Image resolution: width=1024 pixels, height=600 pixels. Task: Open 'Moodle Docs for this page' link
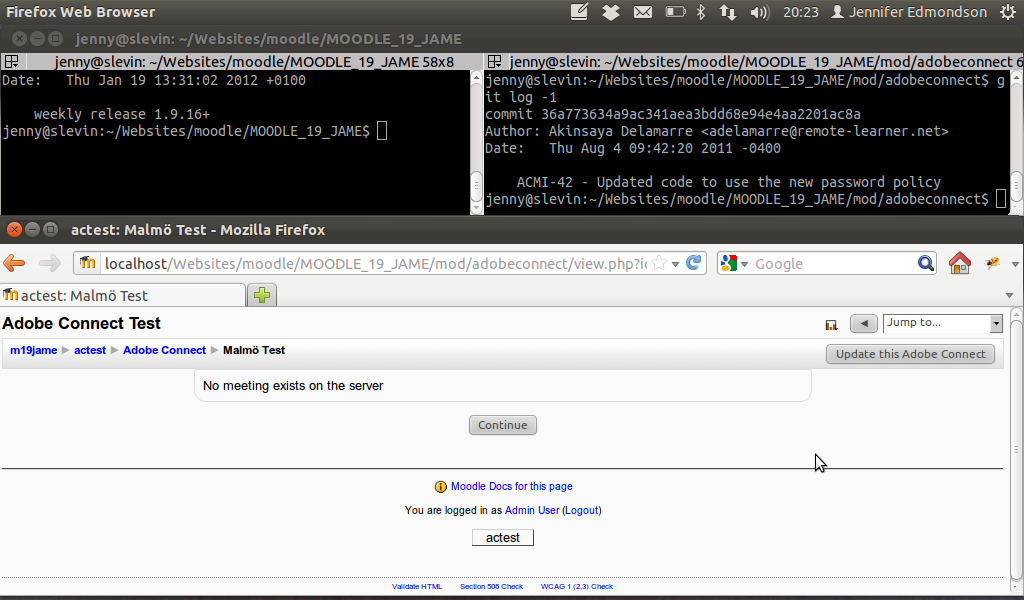(x=511, y=486)
